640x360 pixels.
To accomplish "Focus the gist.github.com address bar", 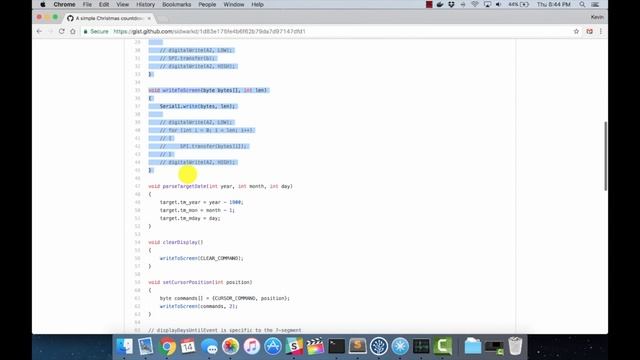I will [209, 31].
